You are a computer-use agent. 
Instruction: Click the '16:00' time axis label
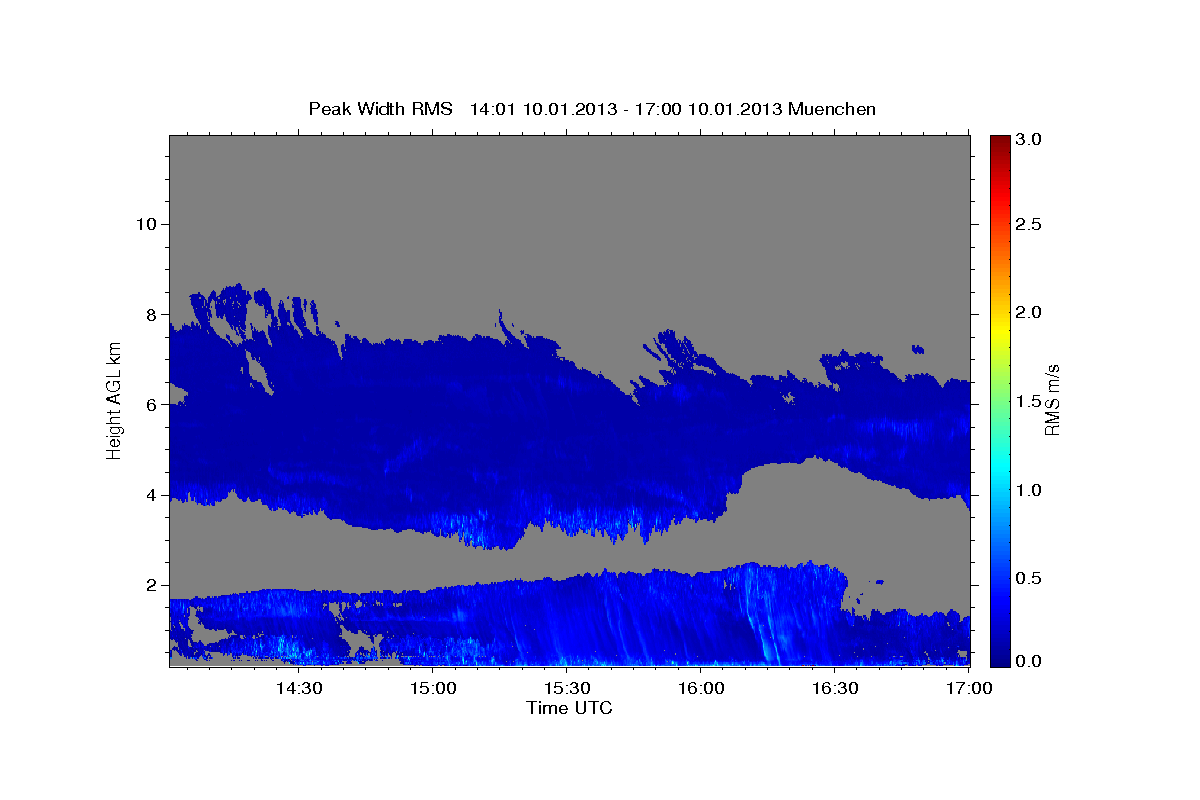tap(701, 688)
